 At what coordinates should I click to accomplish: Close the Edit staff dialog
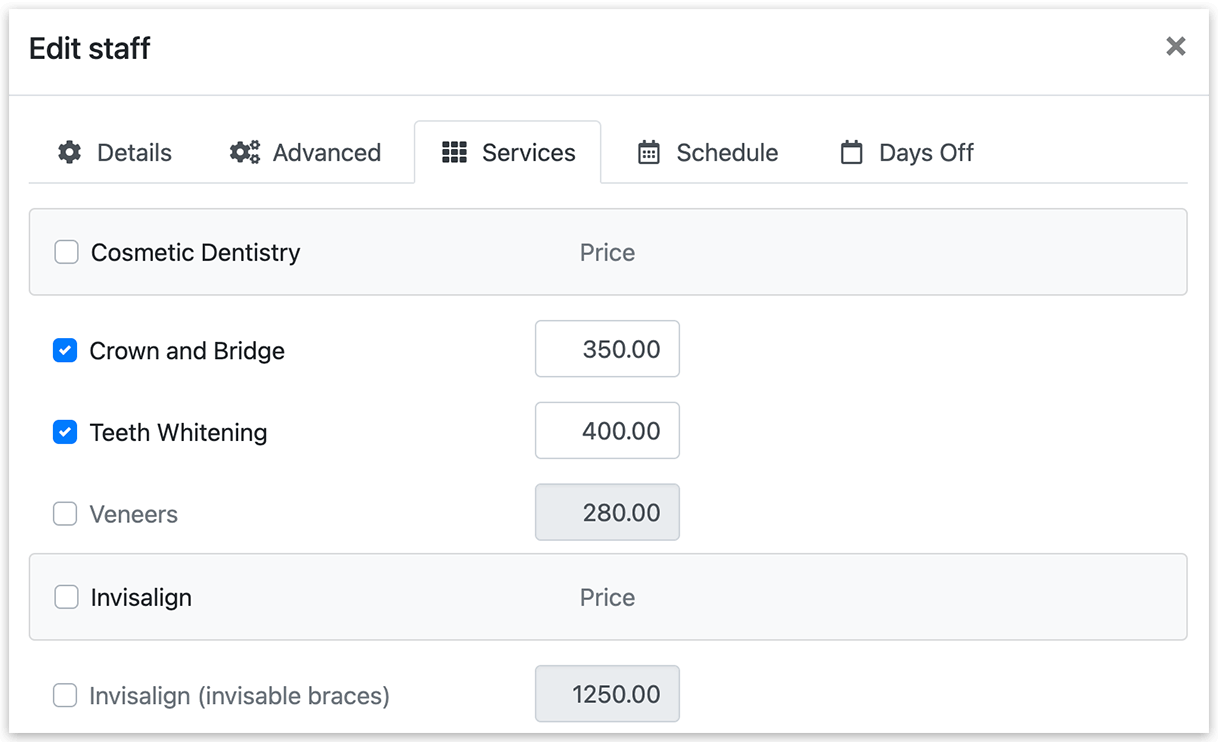pyautogui.click(x=1176, y=46)
